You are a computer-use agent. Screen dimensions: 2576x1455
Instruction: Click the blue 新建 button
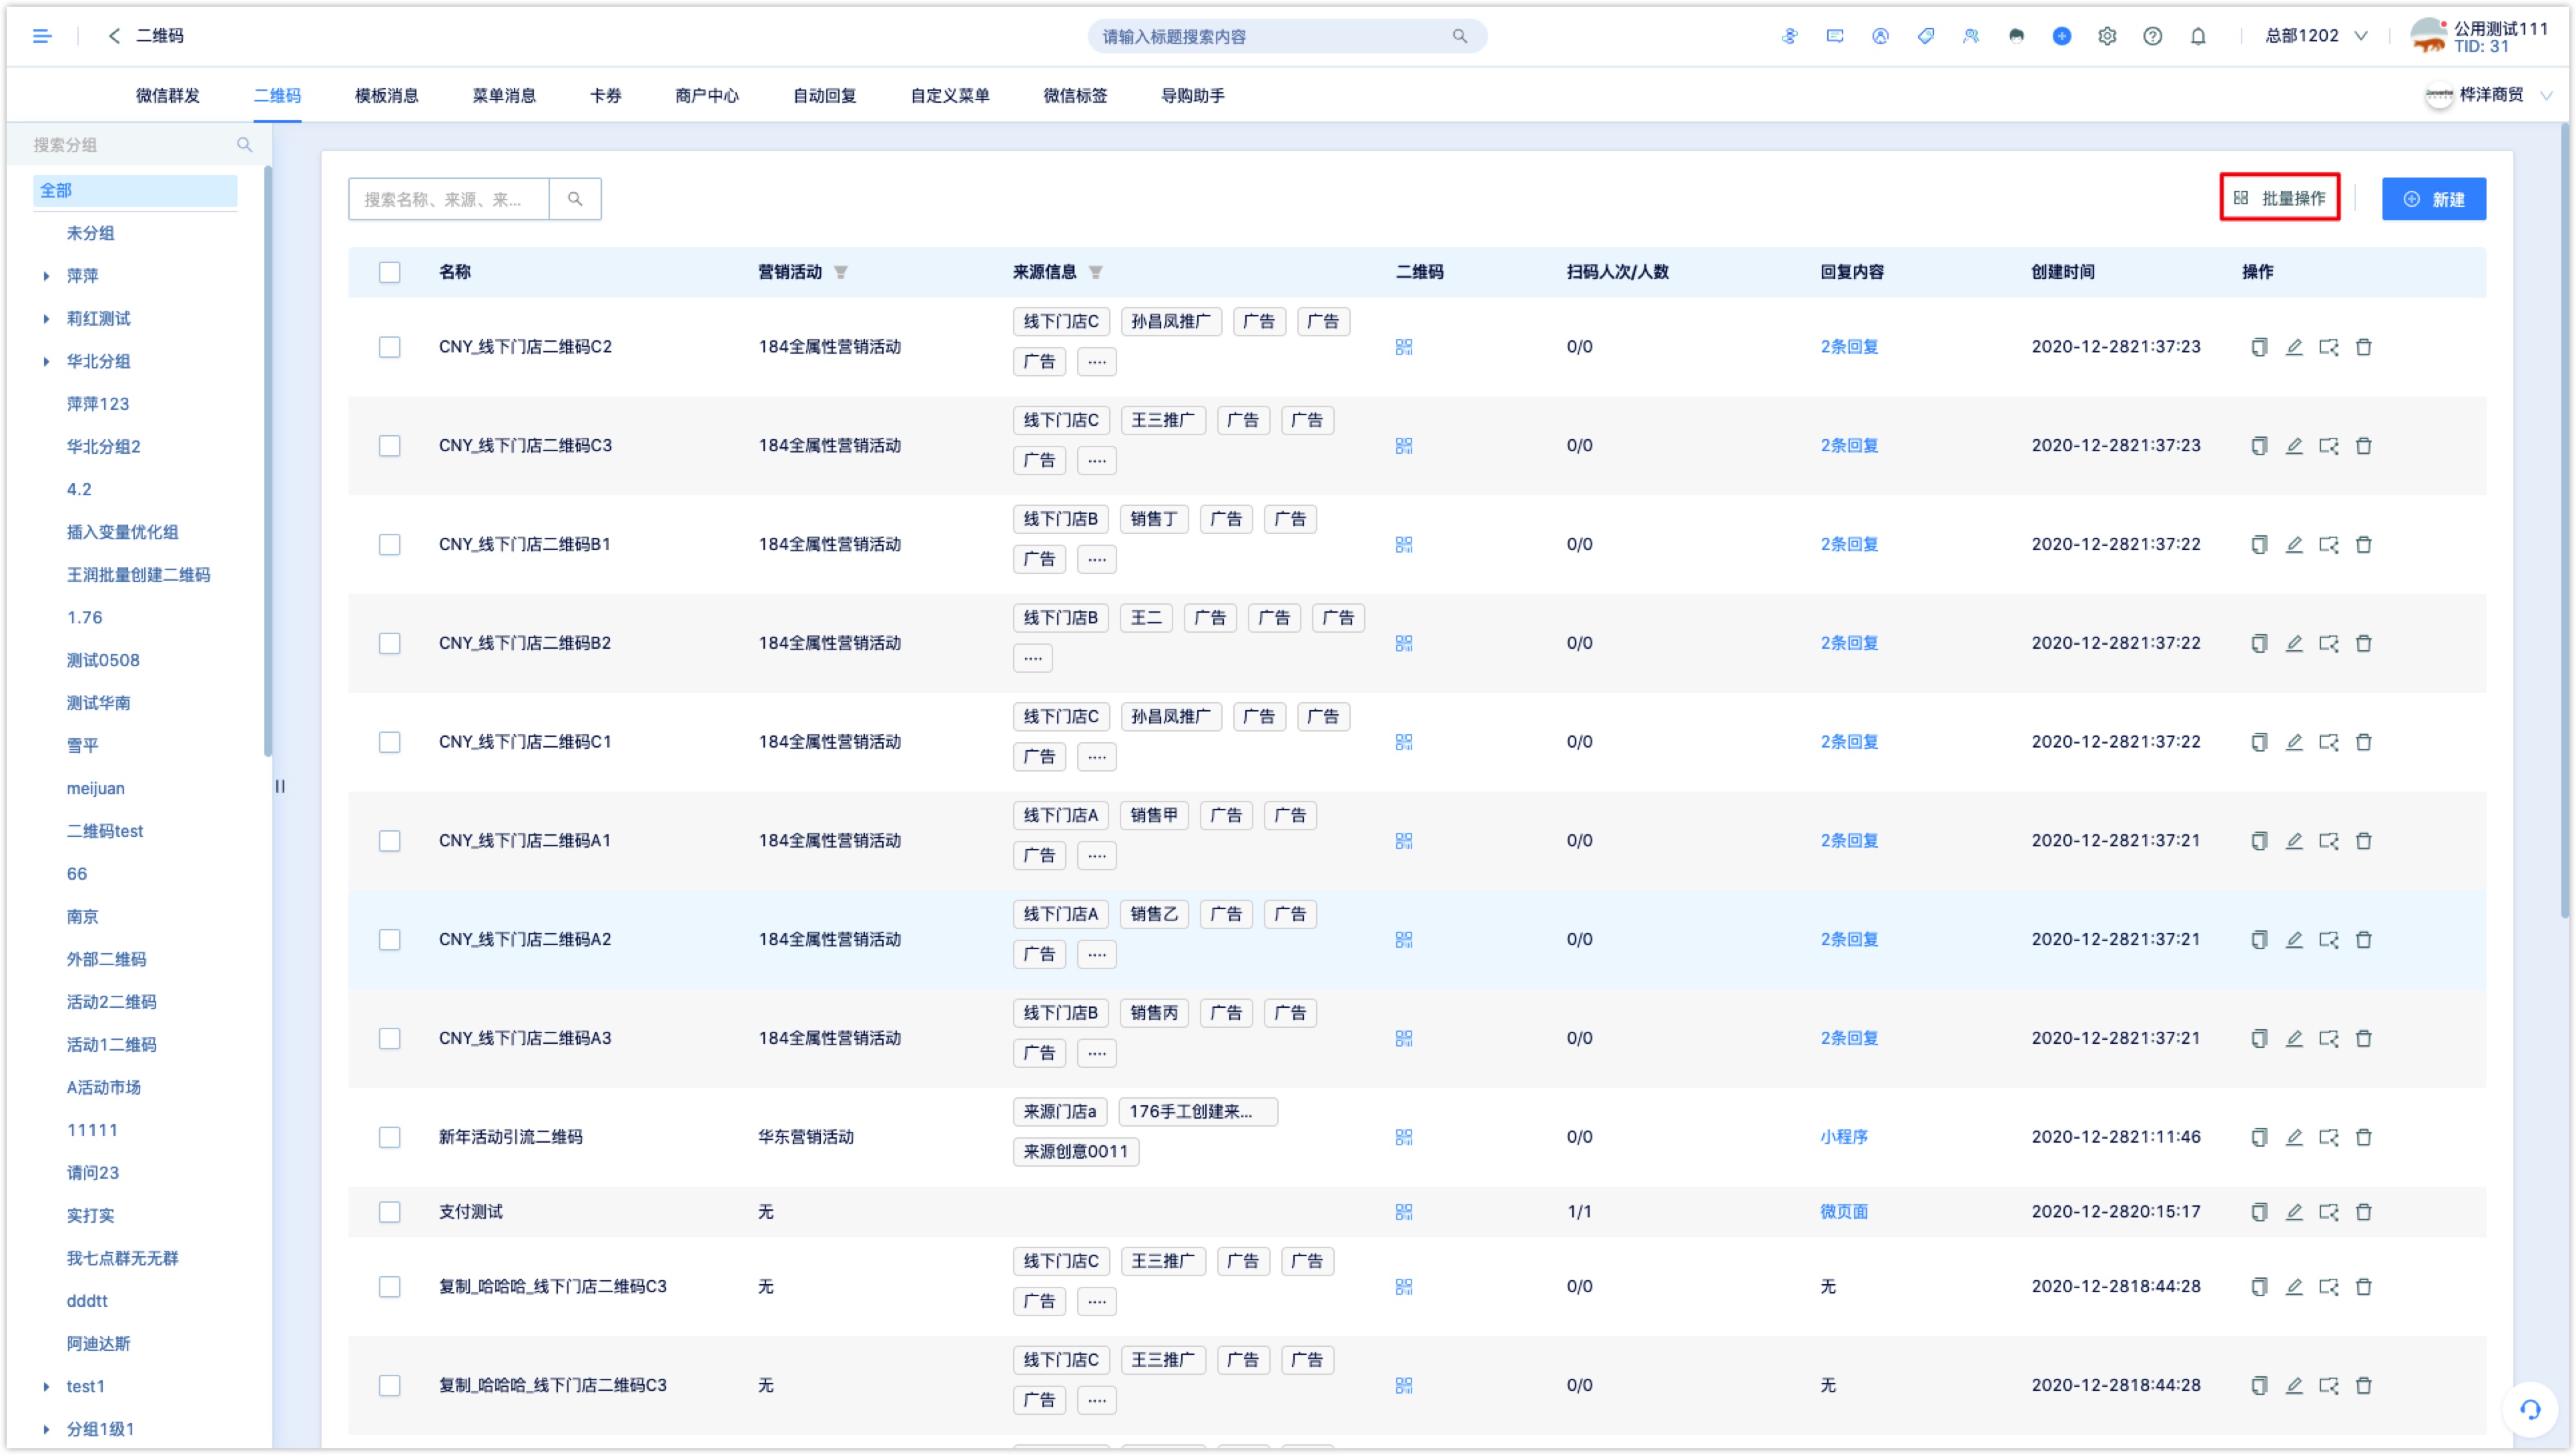pyautogui.click(x=2433, y=199)
